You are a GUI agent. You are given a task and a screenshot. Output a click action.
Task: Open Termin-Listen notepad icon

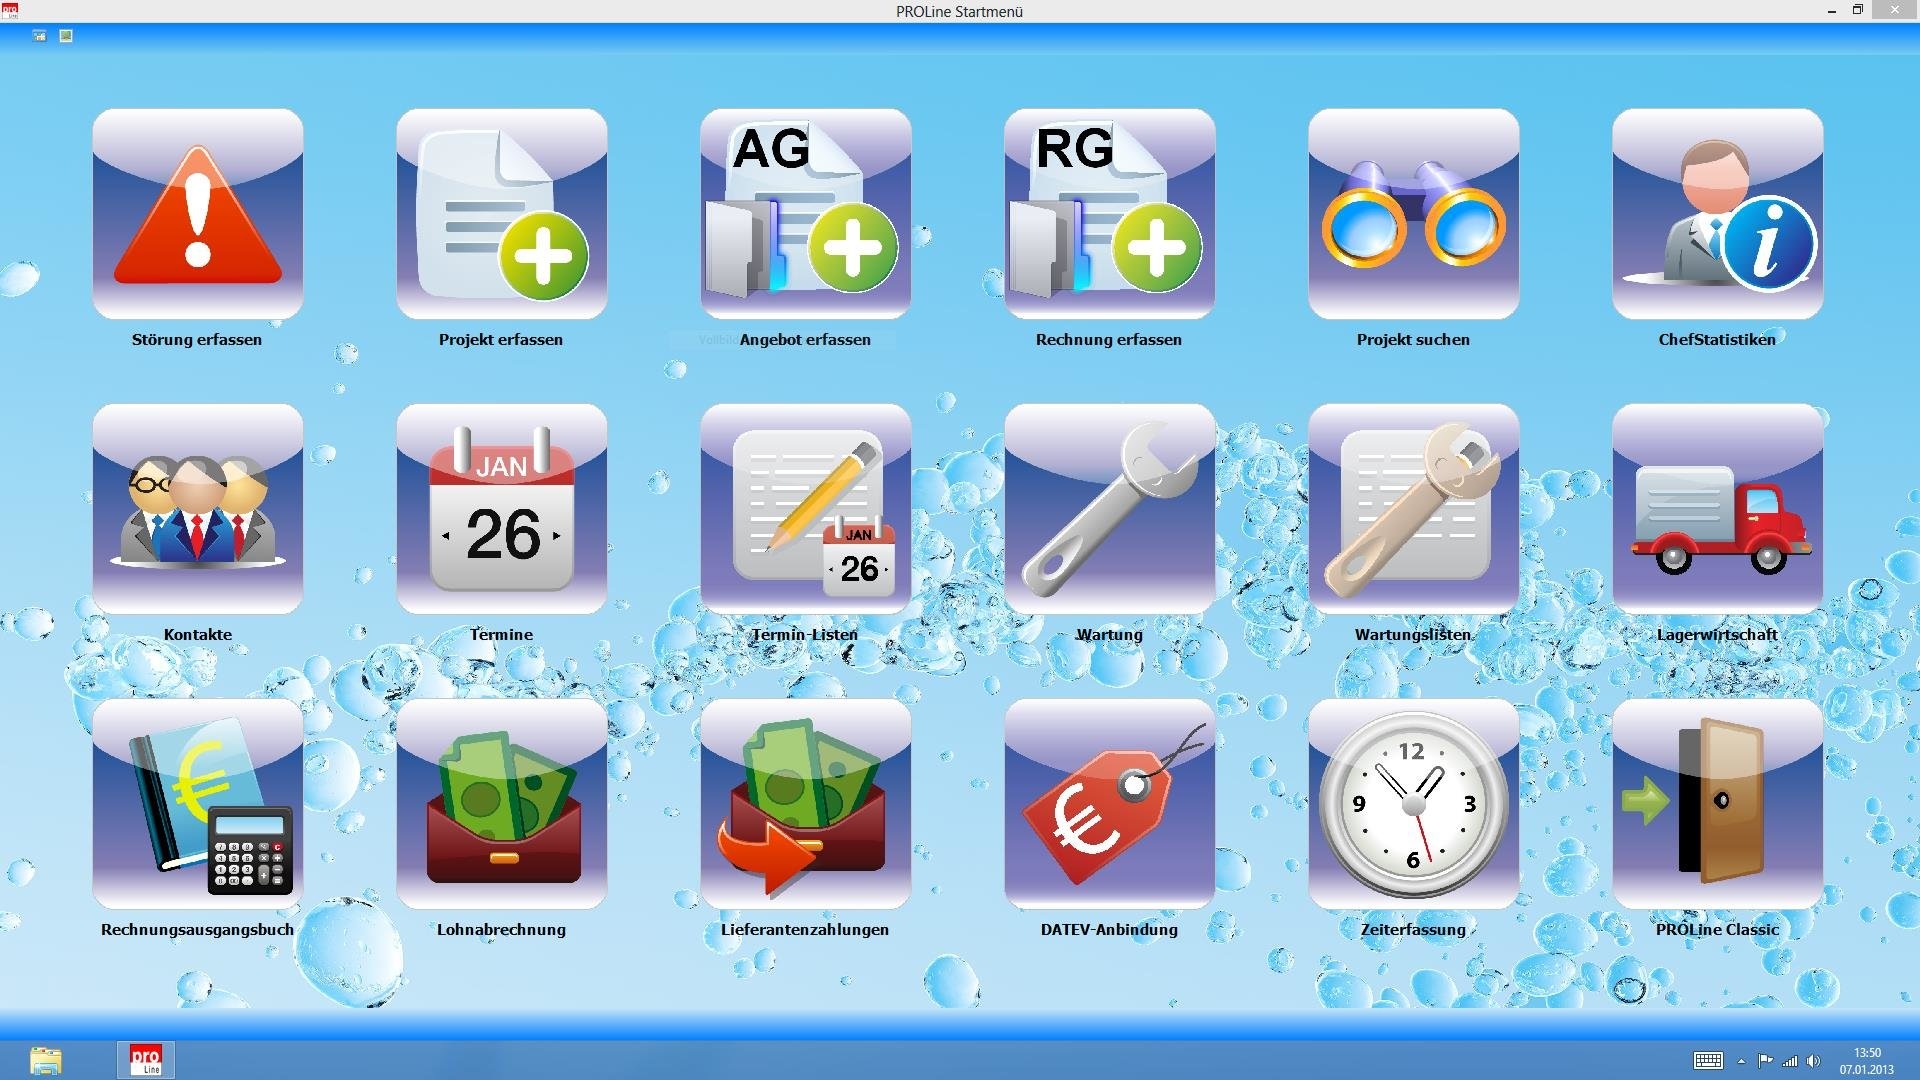tap(806, 509)
